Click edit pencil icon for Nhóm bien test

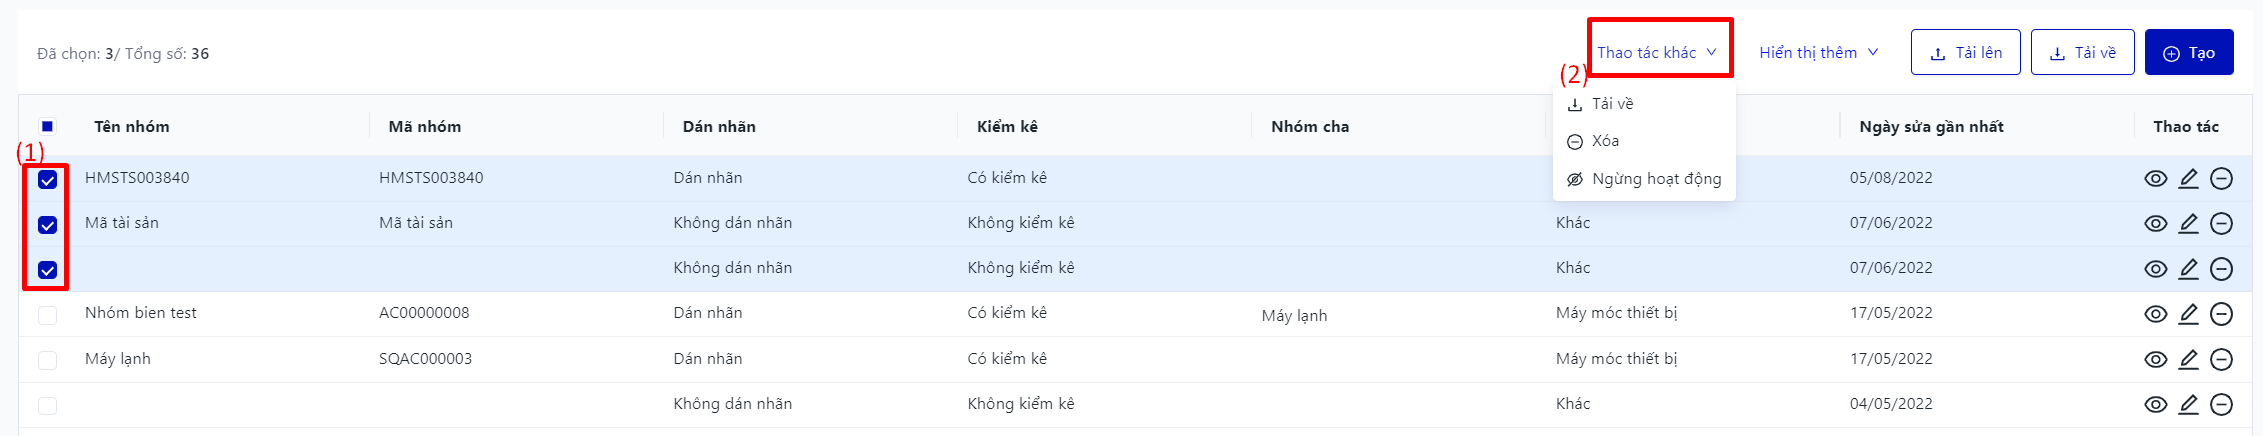click(x=2188, y=314)
